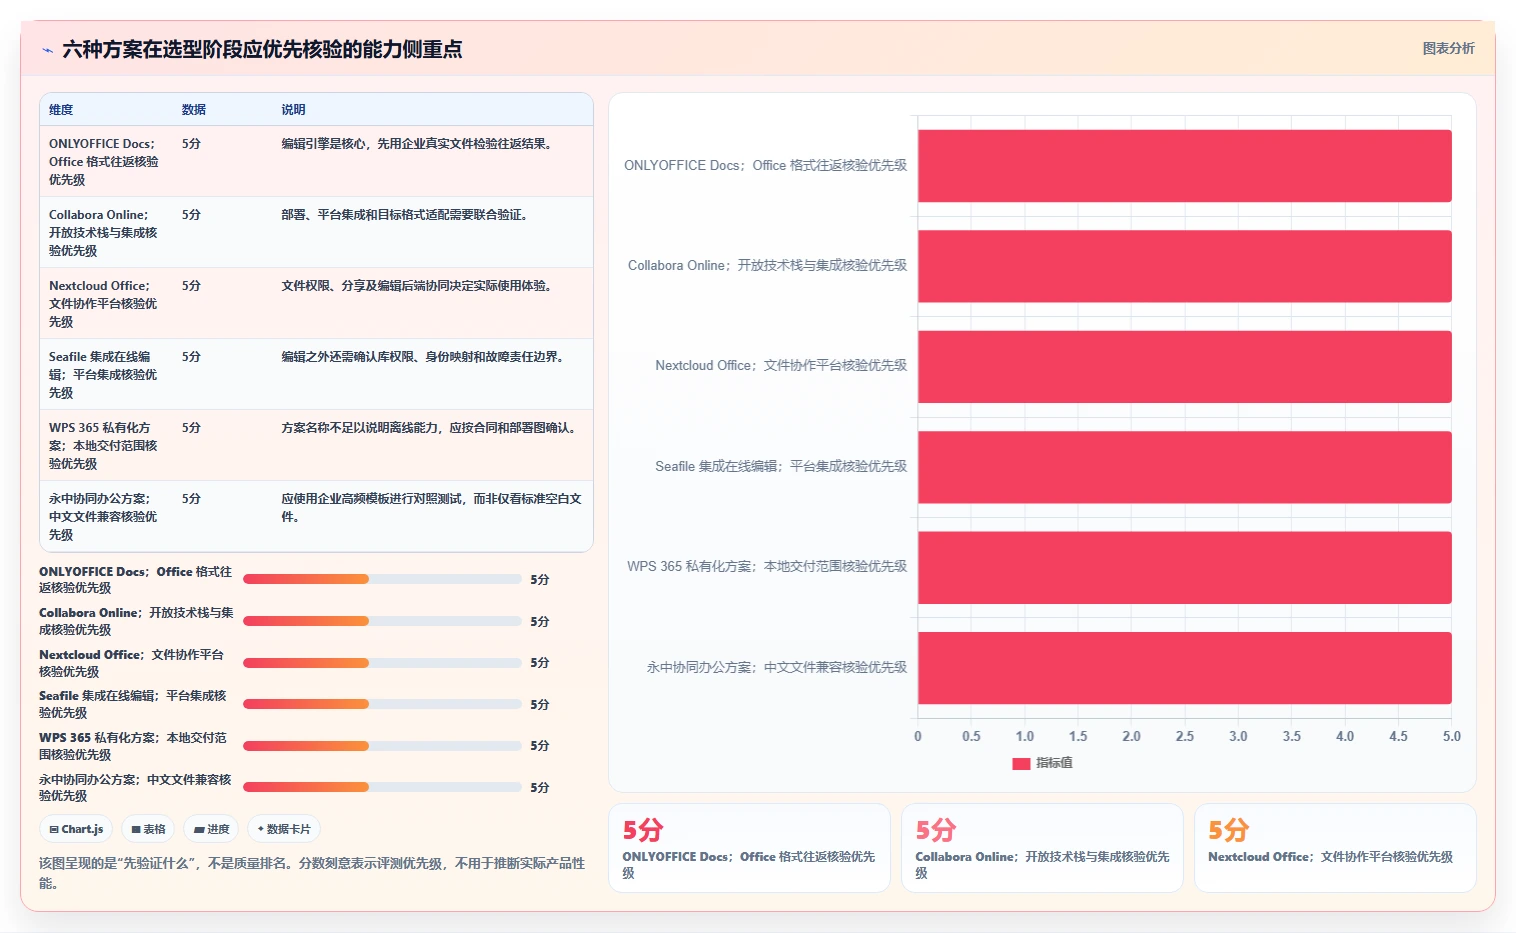The height and width of the screenshot is (933, 1516).
Task: Click the 永中协同办公方案 dimension cell in table
Action: point(105,517)
